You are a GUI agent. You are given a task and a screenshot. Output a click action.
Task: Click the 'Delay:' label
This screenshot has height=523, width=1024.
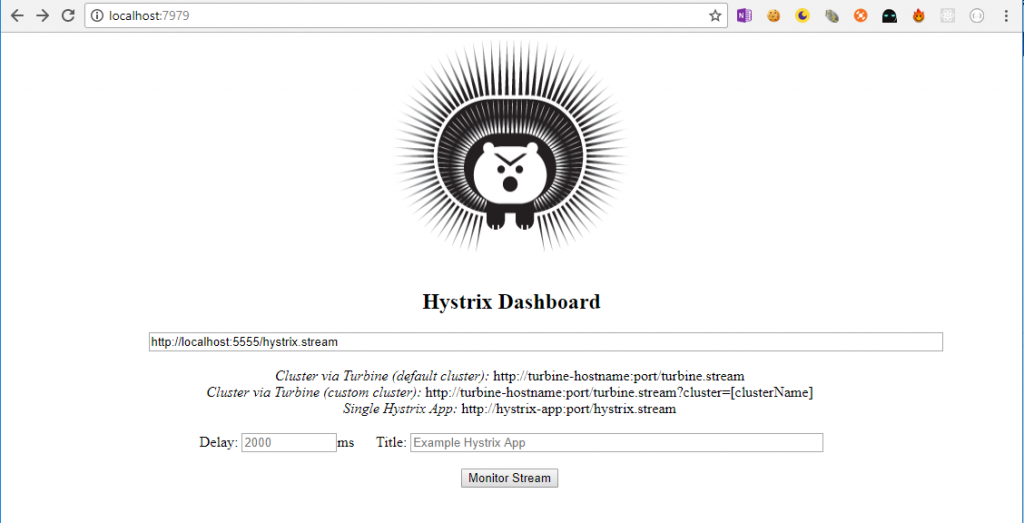click(x=219, y=443)
